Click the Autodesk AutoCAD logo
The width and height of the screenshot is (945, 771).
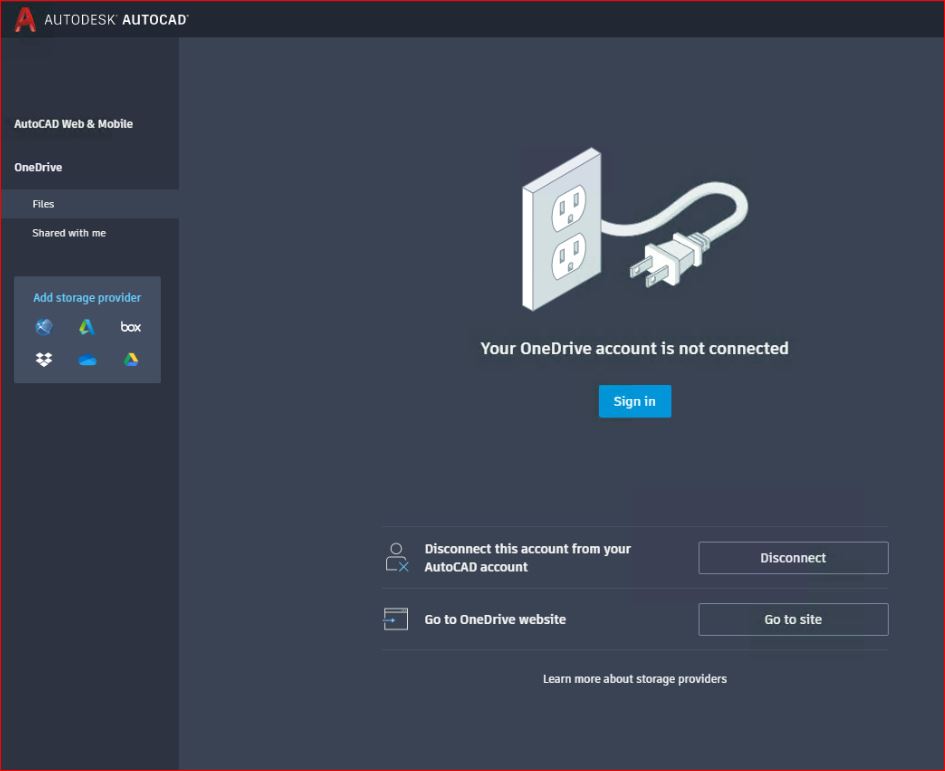point(101,19)
